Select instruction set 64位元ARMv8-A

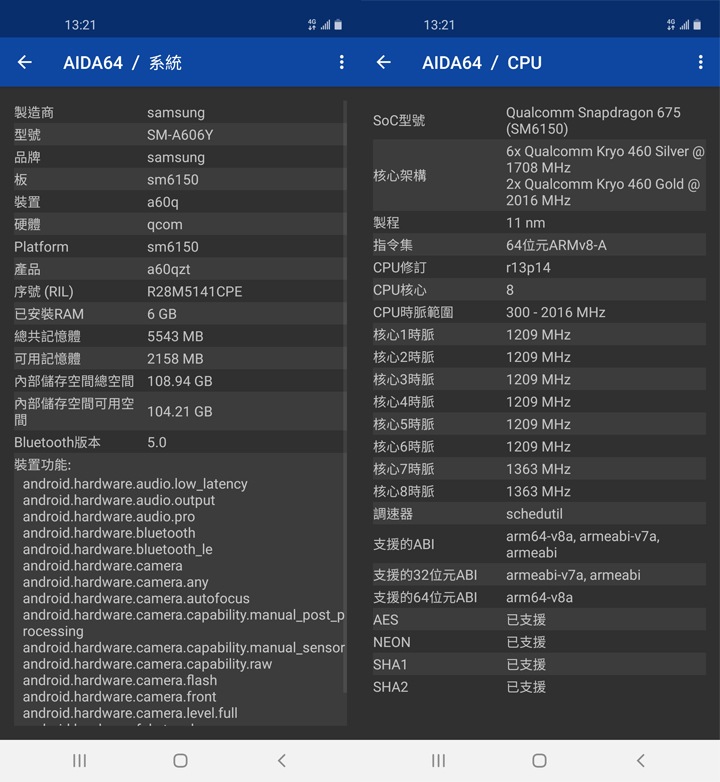(556, 245)
